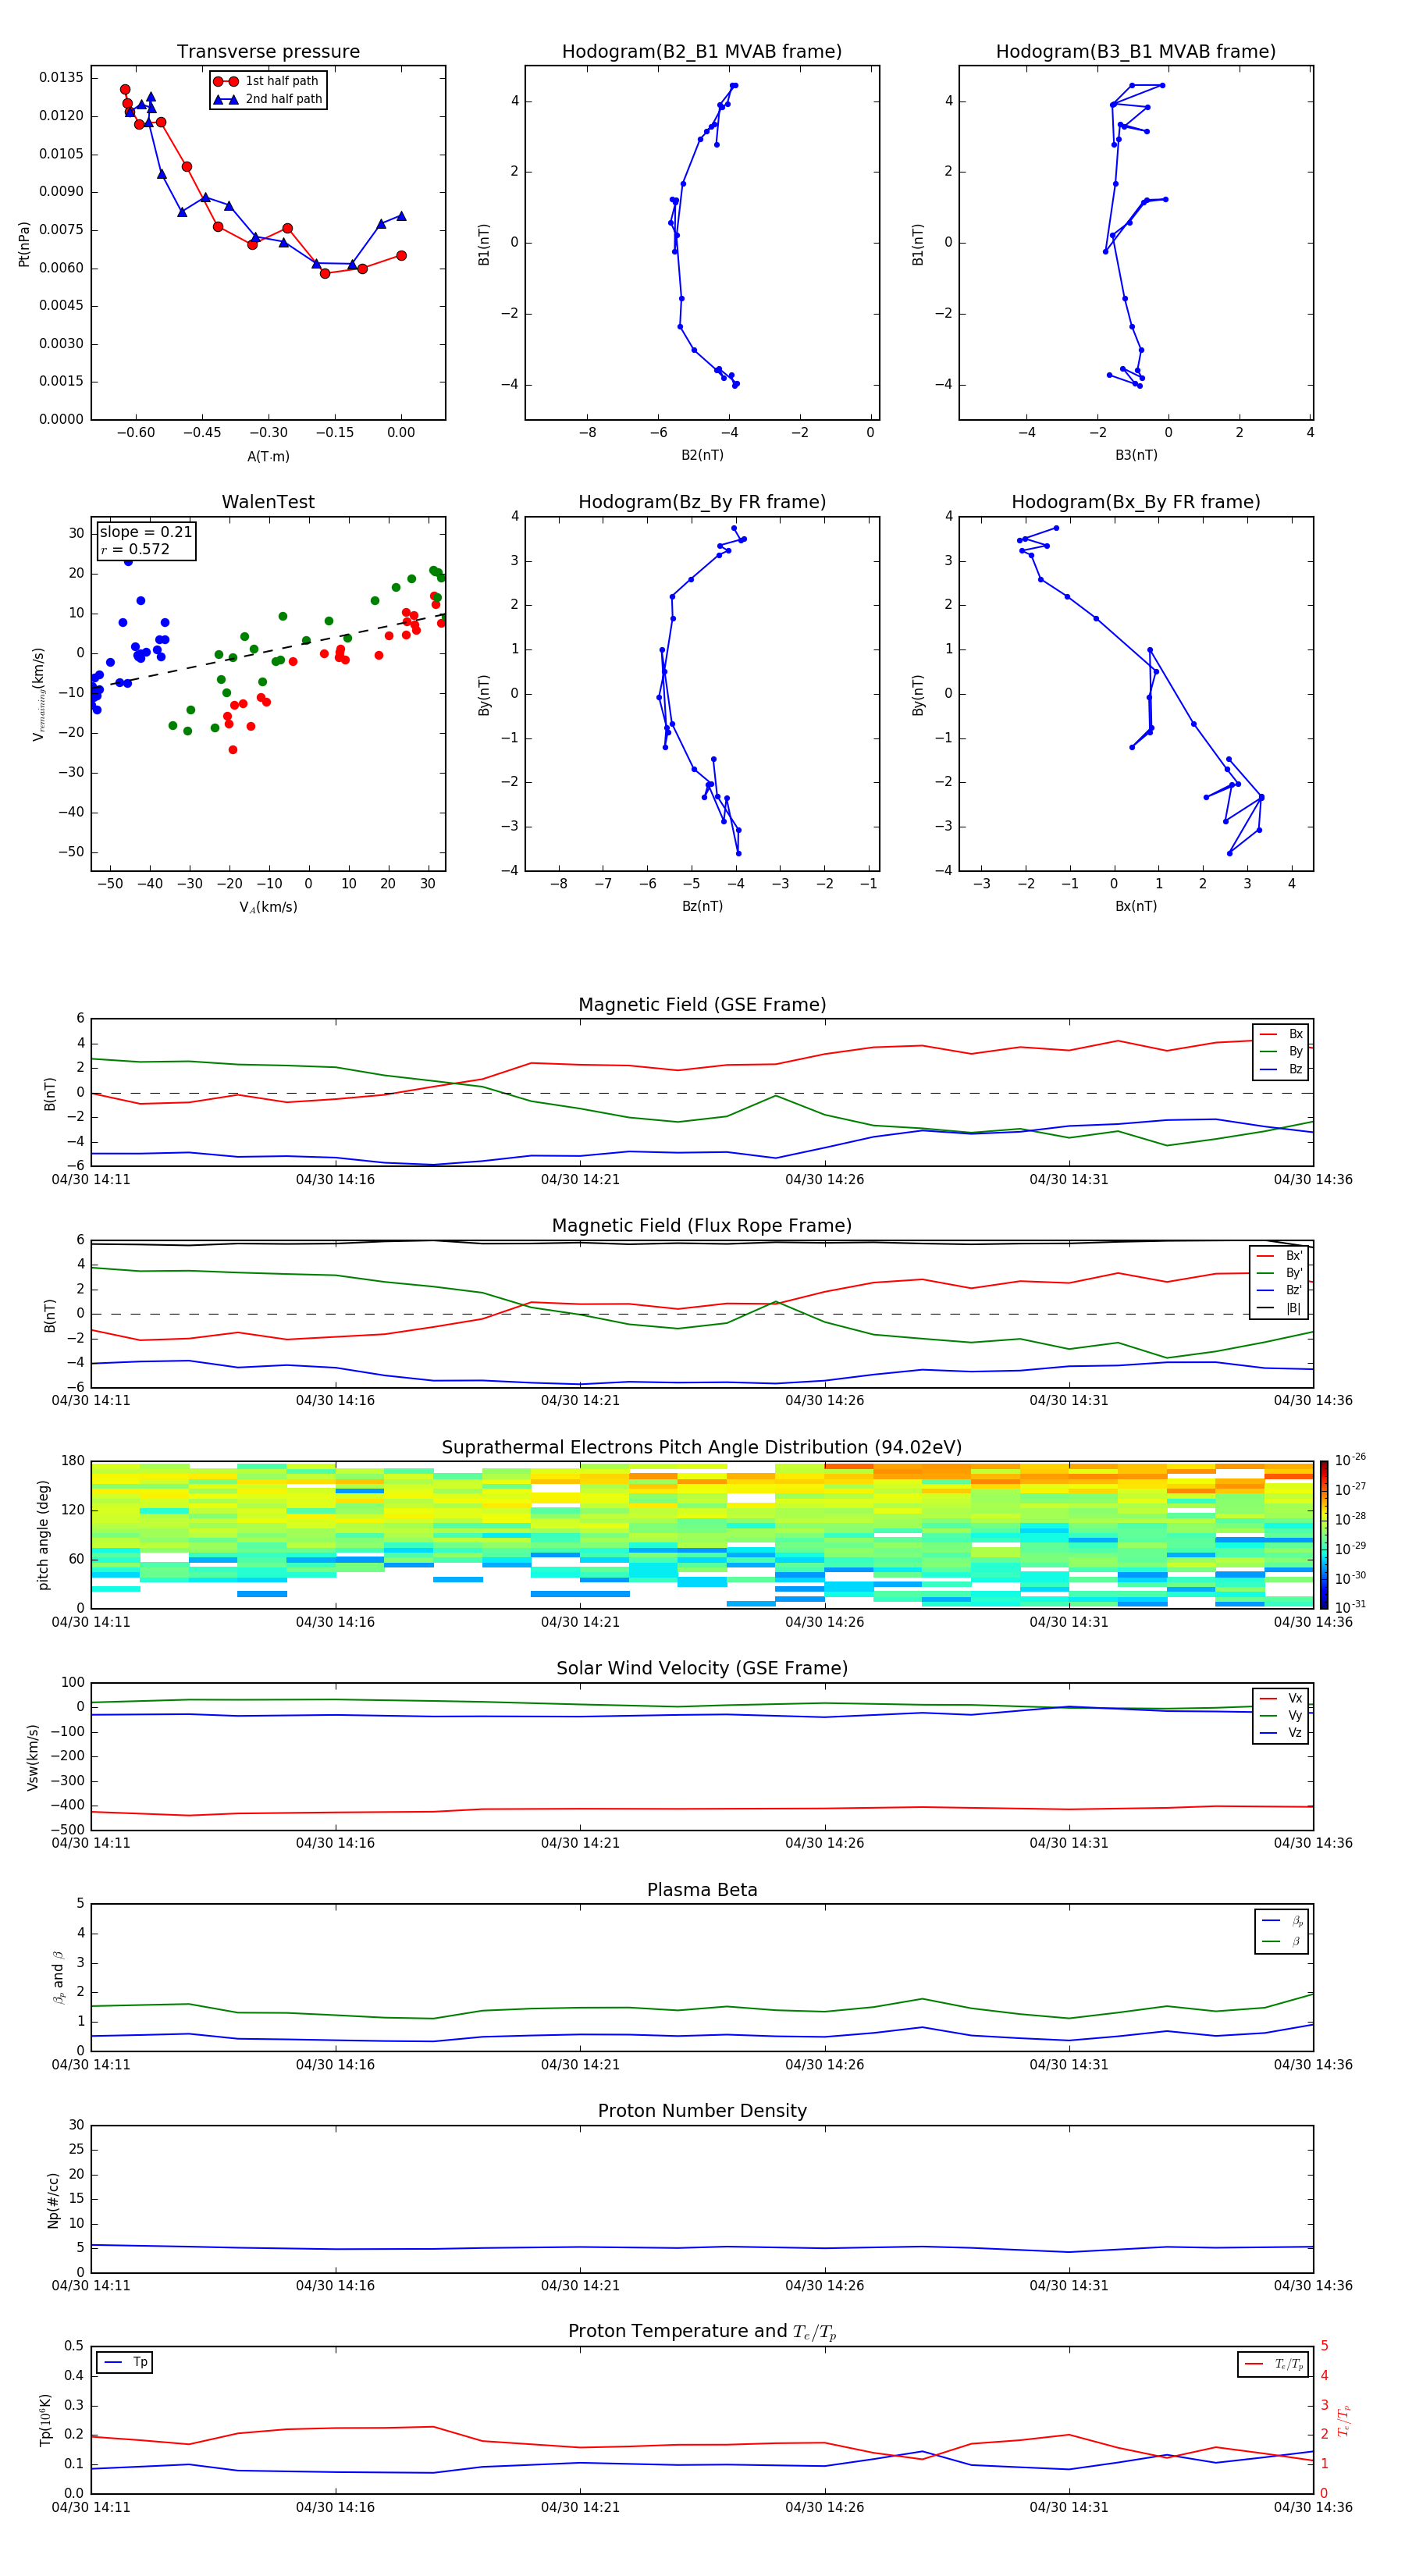Click the 'Tp(10^6K)' y-axis label
The width and height of the screenshot is (1405, 2576).
(x=45, y=2420)
